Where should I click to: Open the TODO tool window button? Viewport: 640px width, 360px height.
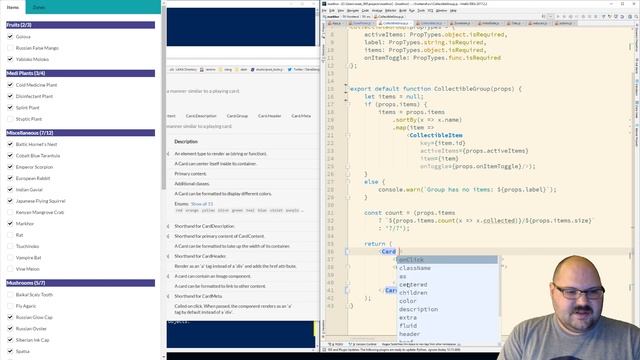click(337, 344)
